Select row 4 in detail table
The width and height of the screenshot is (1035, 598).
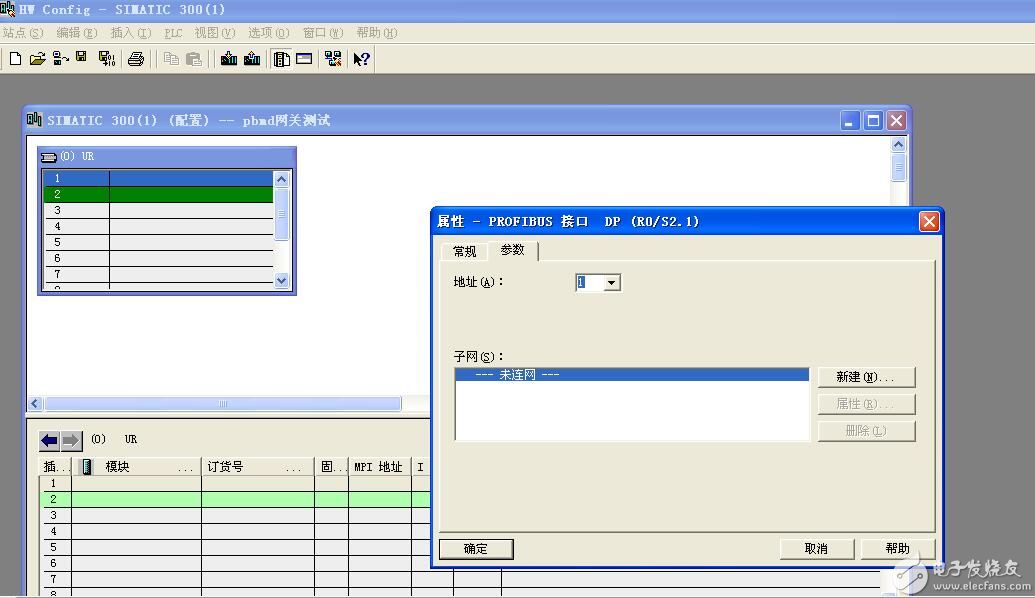[x=235, y=531]
